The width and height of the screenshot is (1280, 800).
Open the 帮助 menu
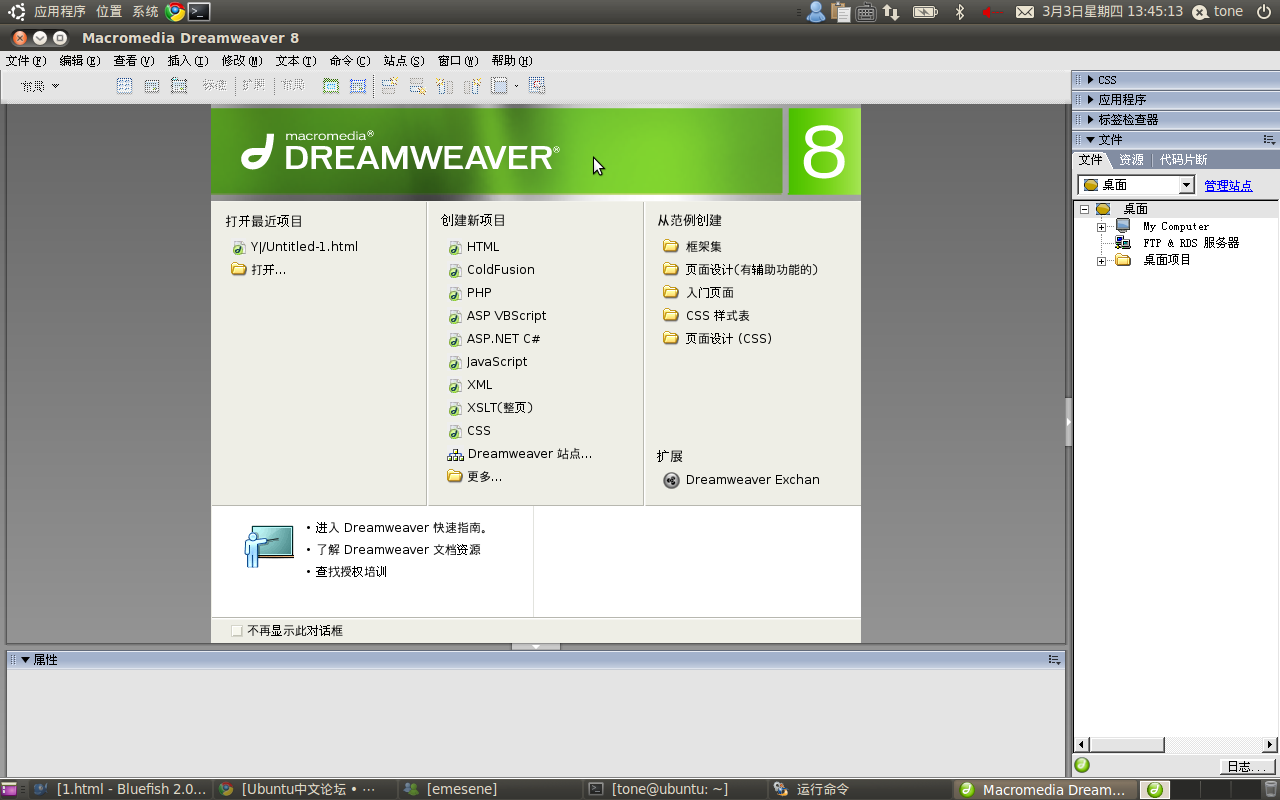point(511,61)
